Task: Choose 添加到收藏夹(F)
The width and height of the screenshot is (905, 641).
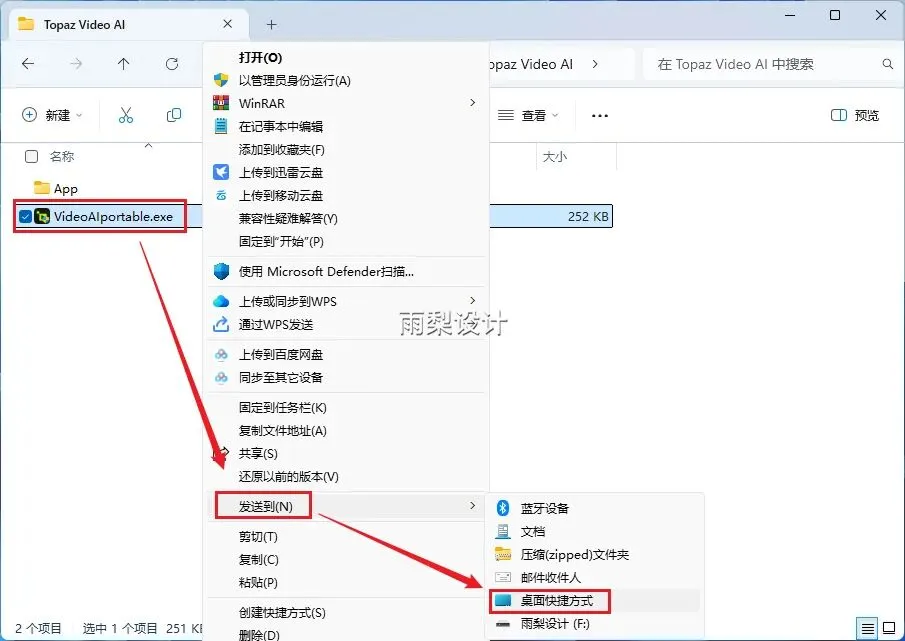Action: pos(346,149)
